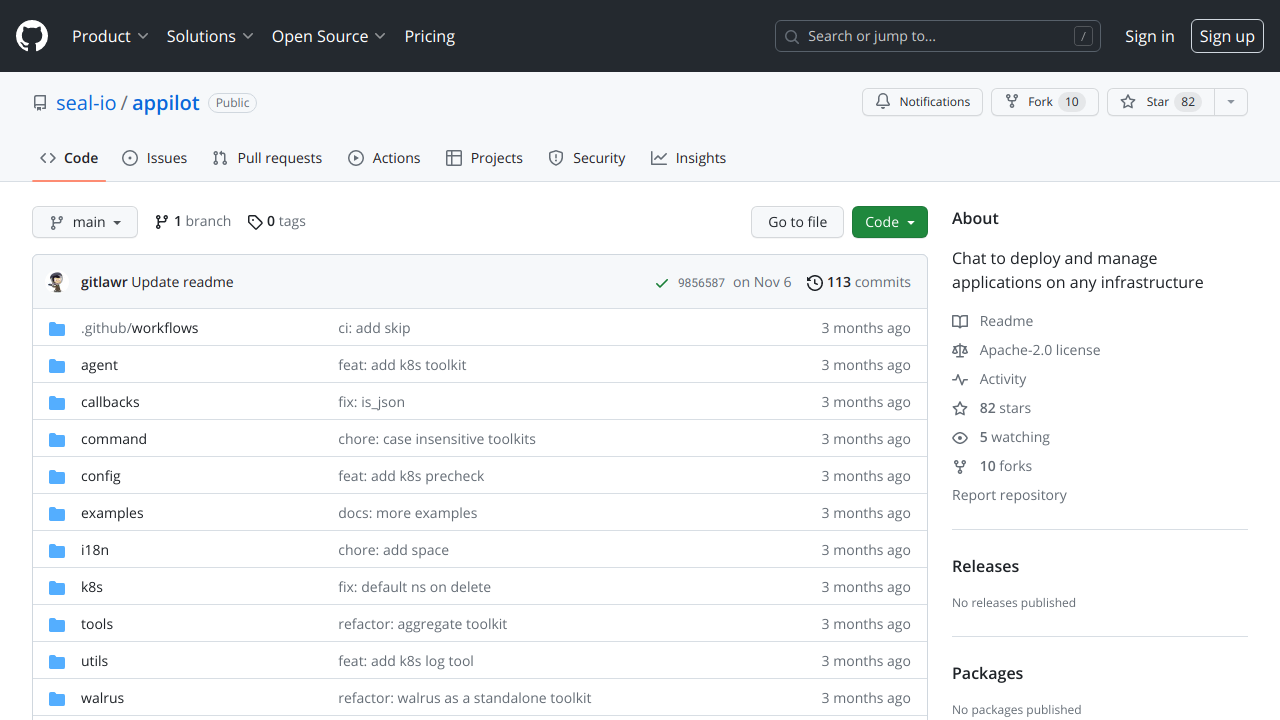Click the Sign up button

(x=1227, y=36)
